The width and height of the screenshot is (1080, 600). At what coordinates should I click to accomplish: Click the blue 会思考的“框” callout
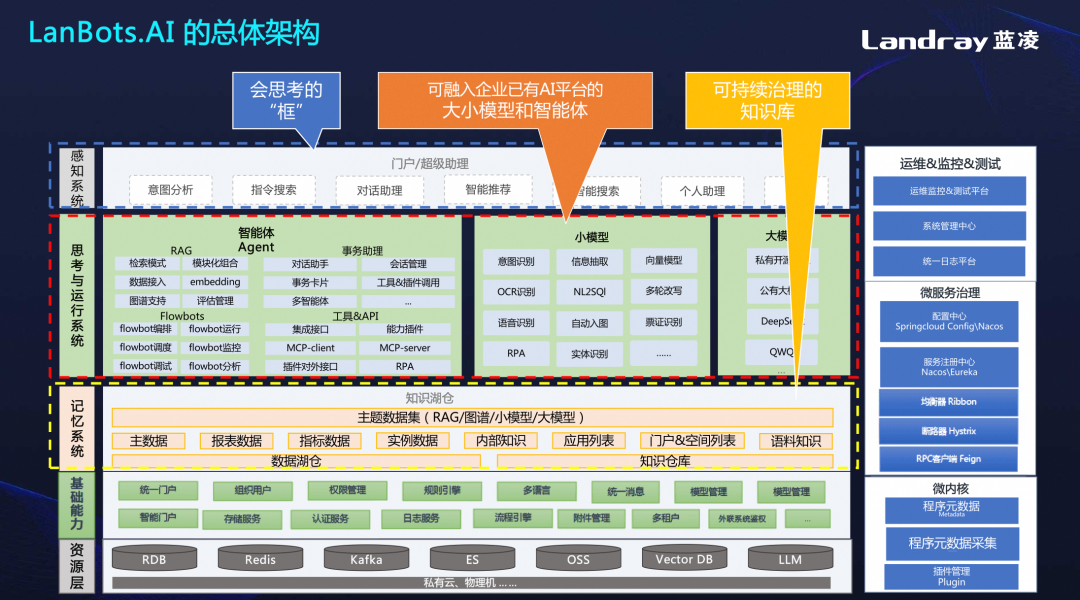pos(287,100)
